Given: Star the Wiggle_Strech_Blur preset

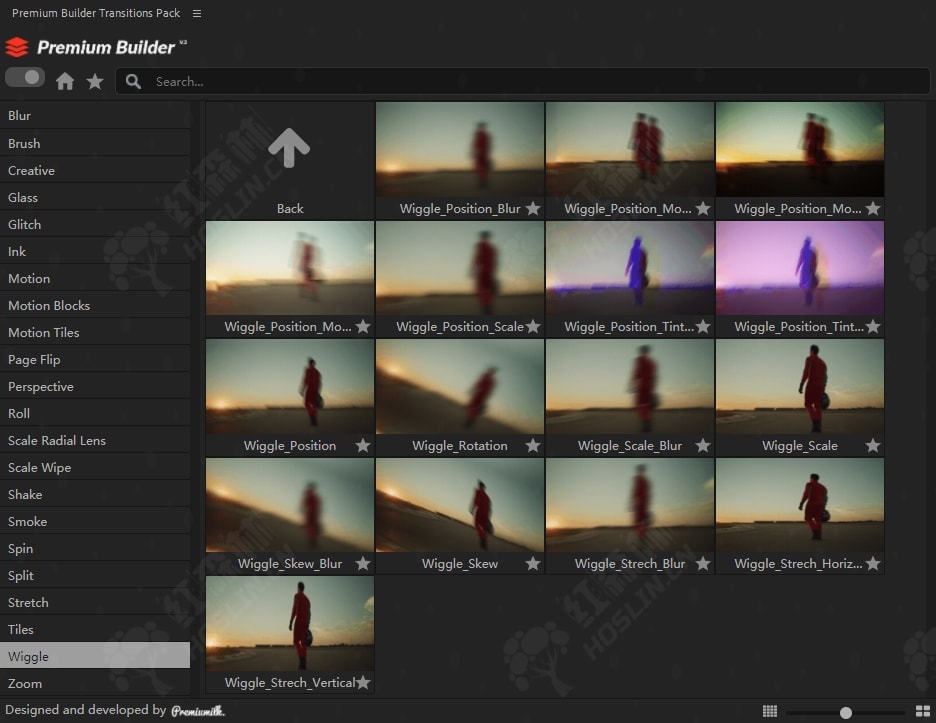Looking at the screenshot, I should click(703, 564).
